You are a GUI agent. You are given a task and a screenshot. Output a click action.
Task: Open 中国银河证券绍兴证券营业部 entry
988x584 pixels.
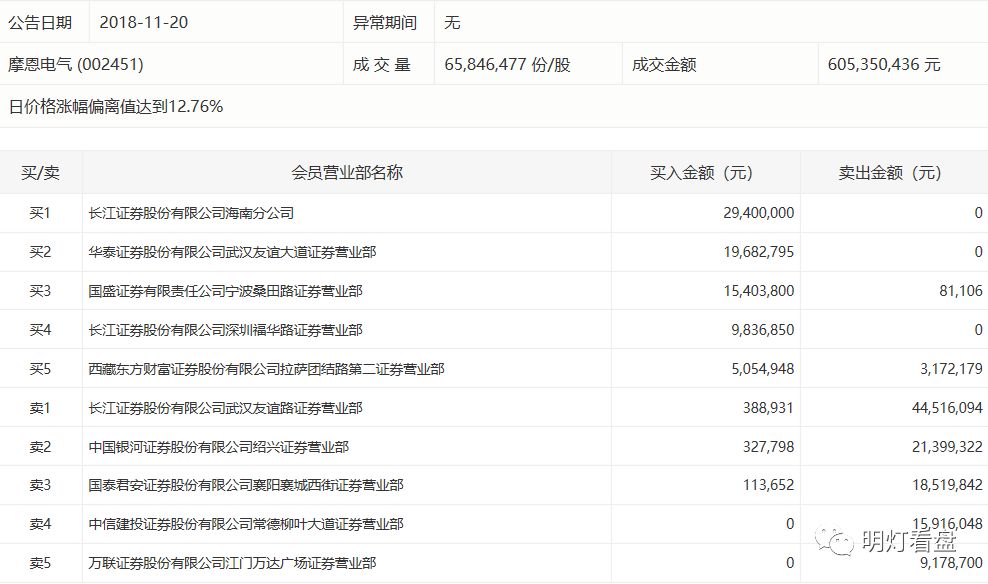(x=219, y=447)
